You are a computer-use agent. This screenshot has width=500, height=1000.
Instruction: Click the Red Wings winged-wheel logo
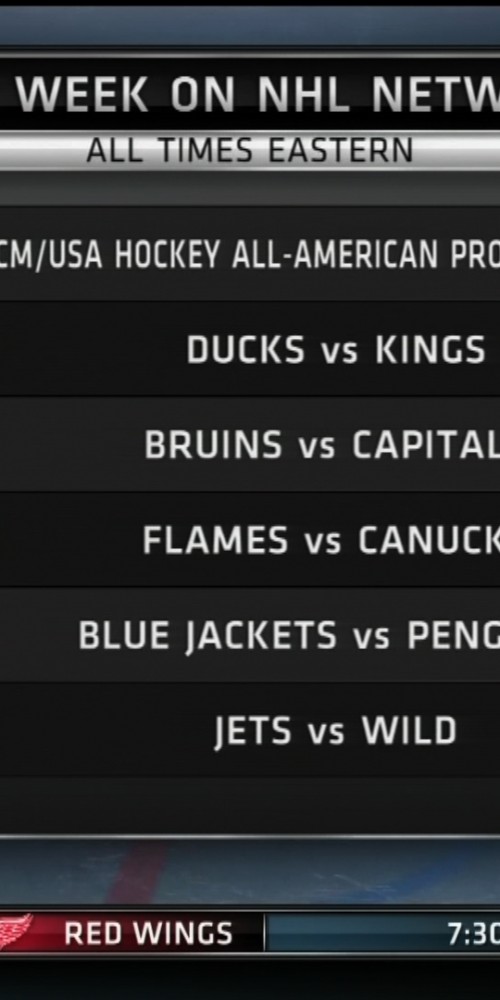(16, 932)
